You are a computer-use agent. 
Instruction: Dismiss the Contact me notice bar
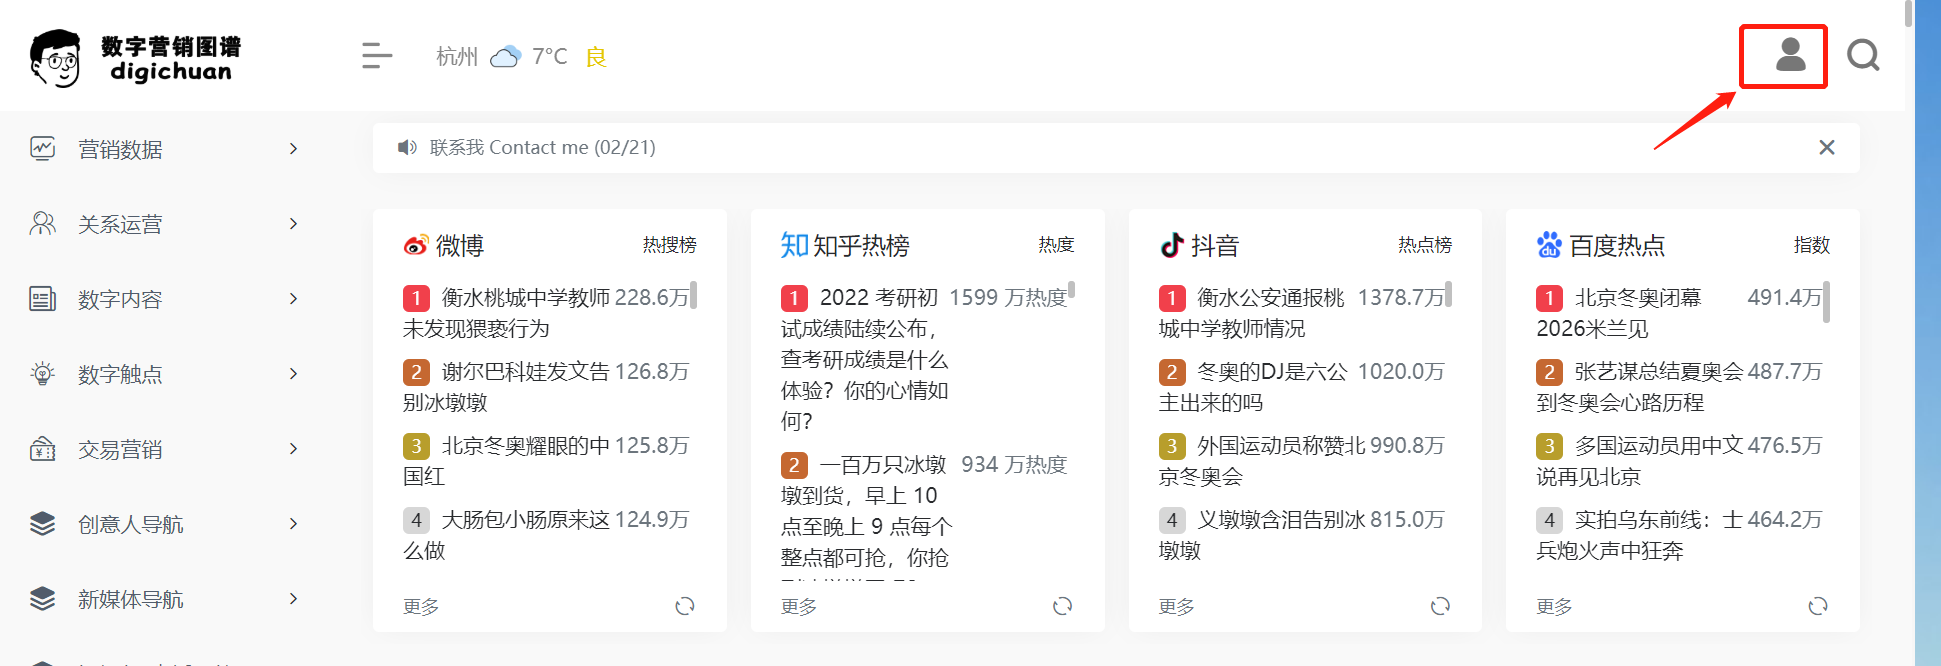click(1826, 148)
